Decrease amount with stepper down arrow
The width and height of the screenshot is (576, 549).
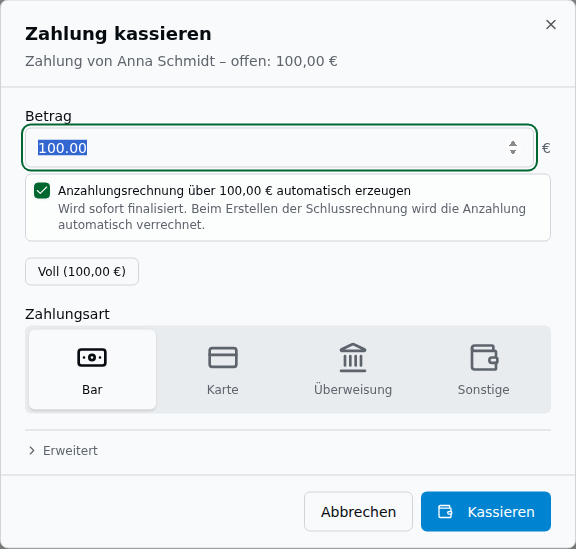pyautogui.click(x=513, y=151)
